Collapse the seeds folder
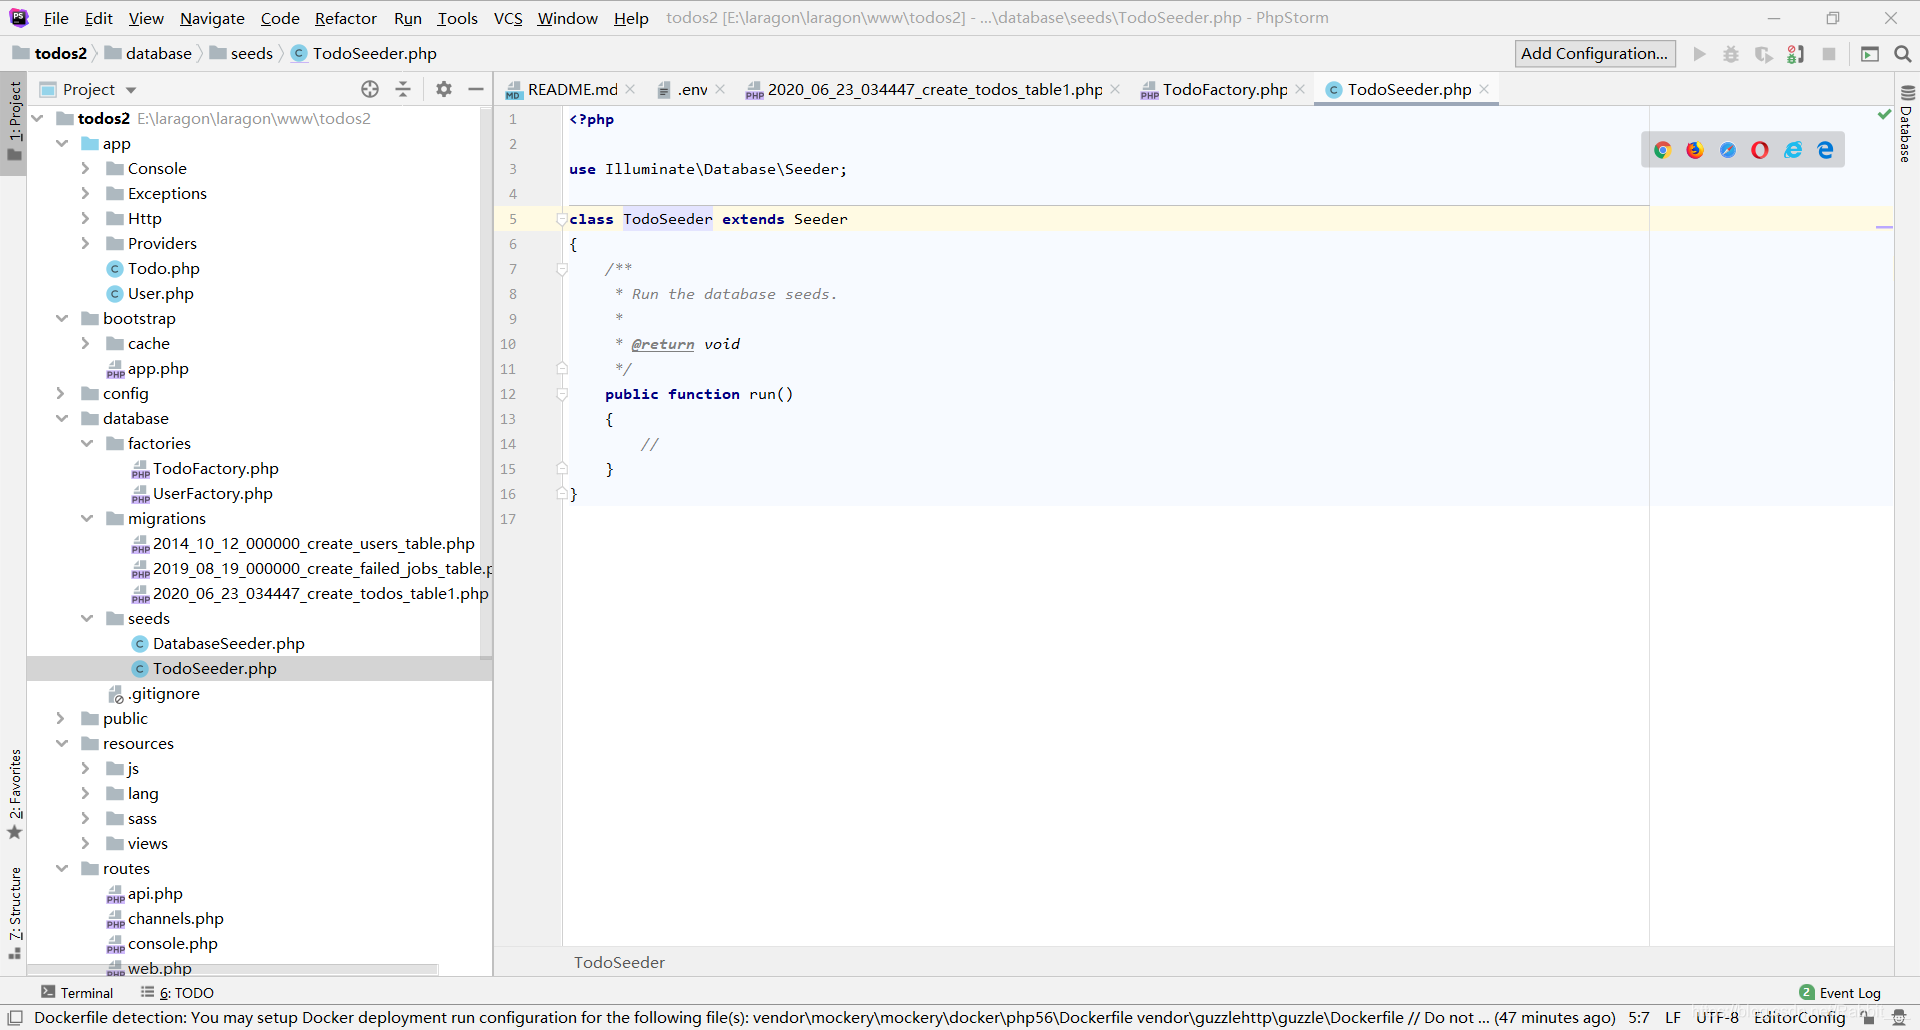 point(86,618)
